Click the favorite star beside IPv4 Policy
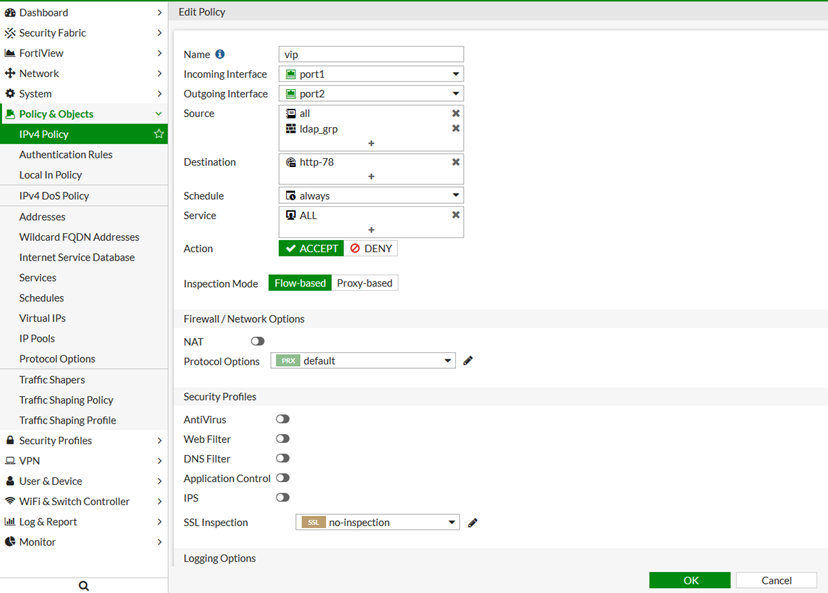Viewport: 828px width, 593px height. coord(158,134)
